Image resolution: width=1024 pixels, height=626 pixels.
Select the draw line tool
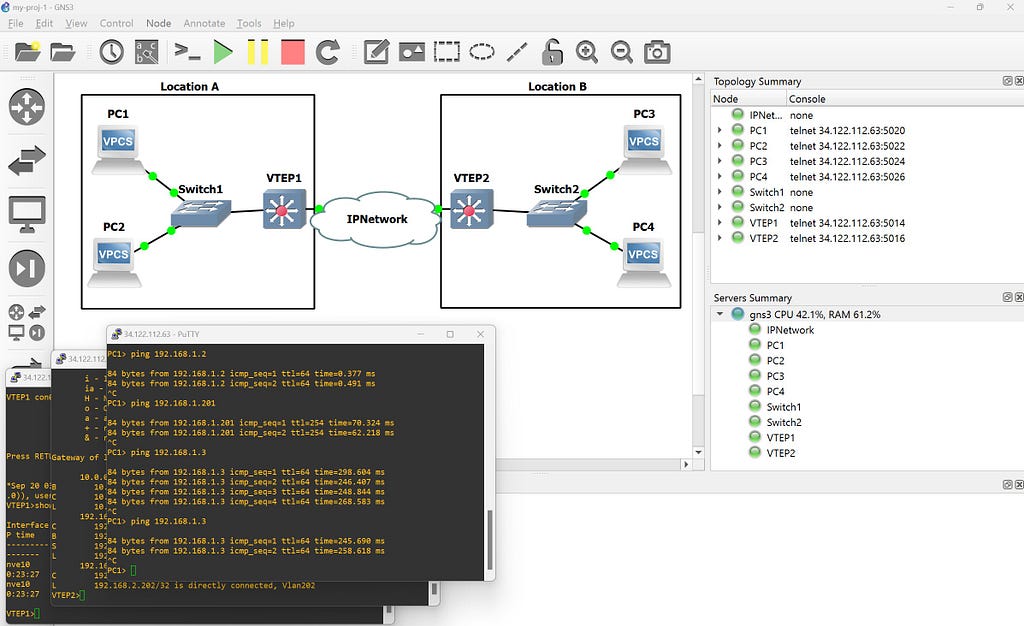tap(517, 52)
